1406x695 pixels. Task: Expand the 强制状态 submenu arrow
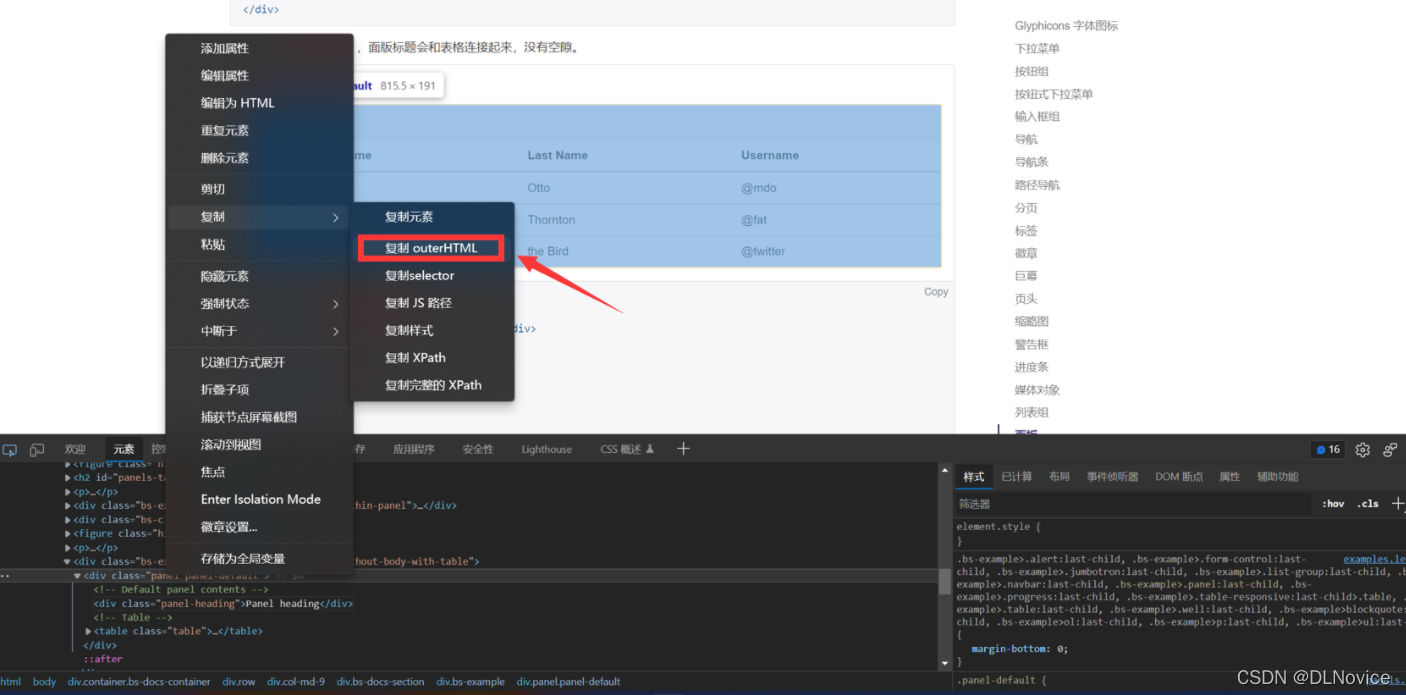point(335,304)
